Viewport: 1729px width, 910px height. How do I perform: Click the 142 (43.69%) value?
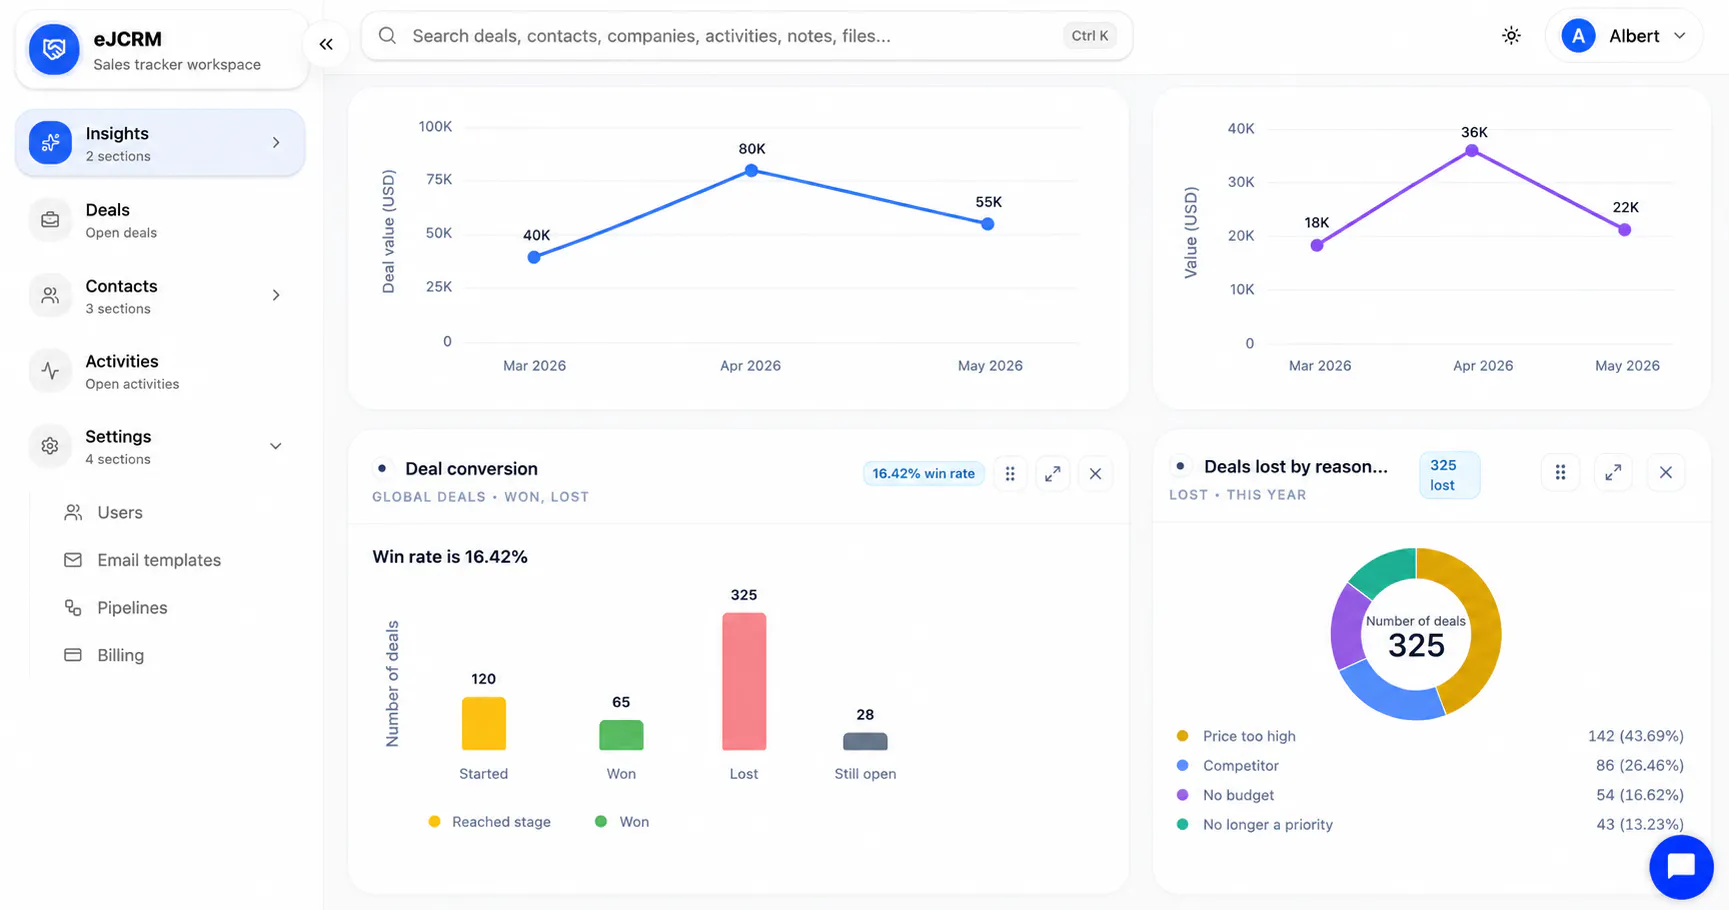1636,736
